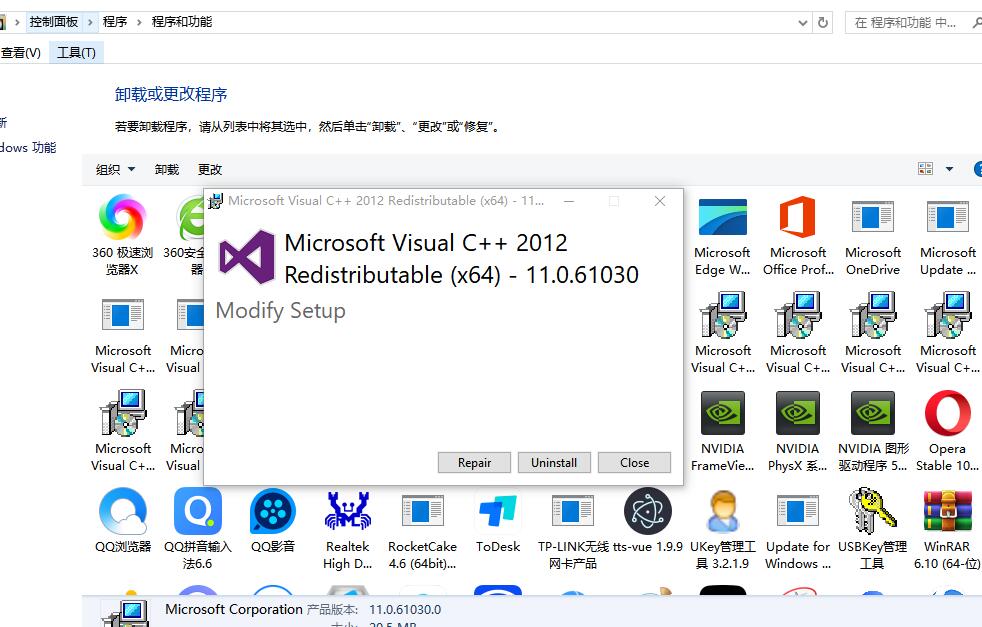
Task: Select the 360 极速浏览器X program icon
Action: click(122, 217)
